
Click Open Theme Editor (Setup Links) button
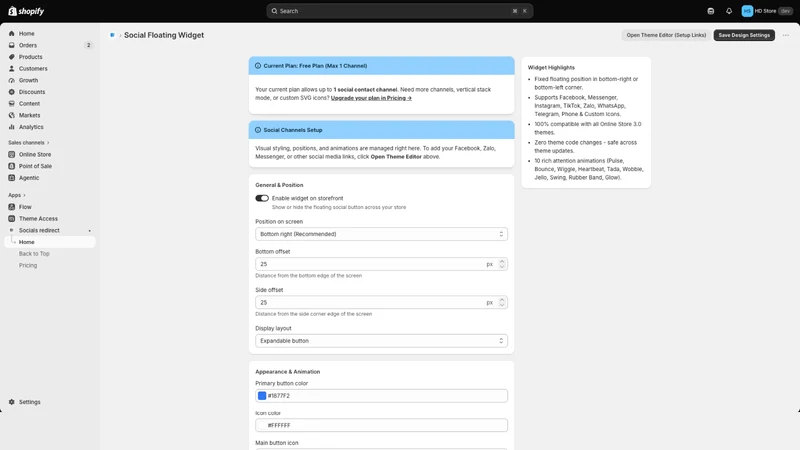coord(666,35)
